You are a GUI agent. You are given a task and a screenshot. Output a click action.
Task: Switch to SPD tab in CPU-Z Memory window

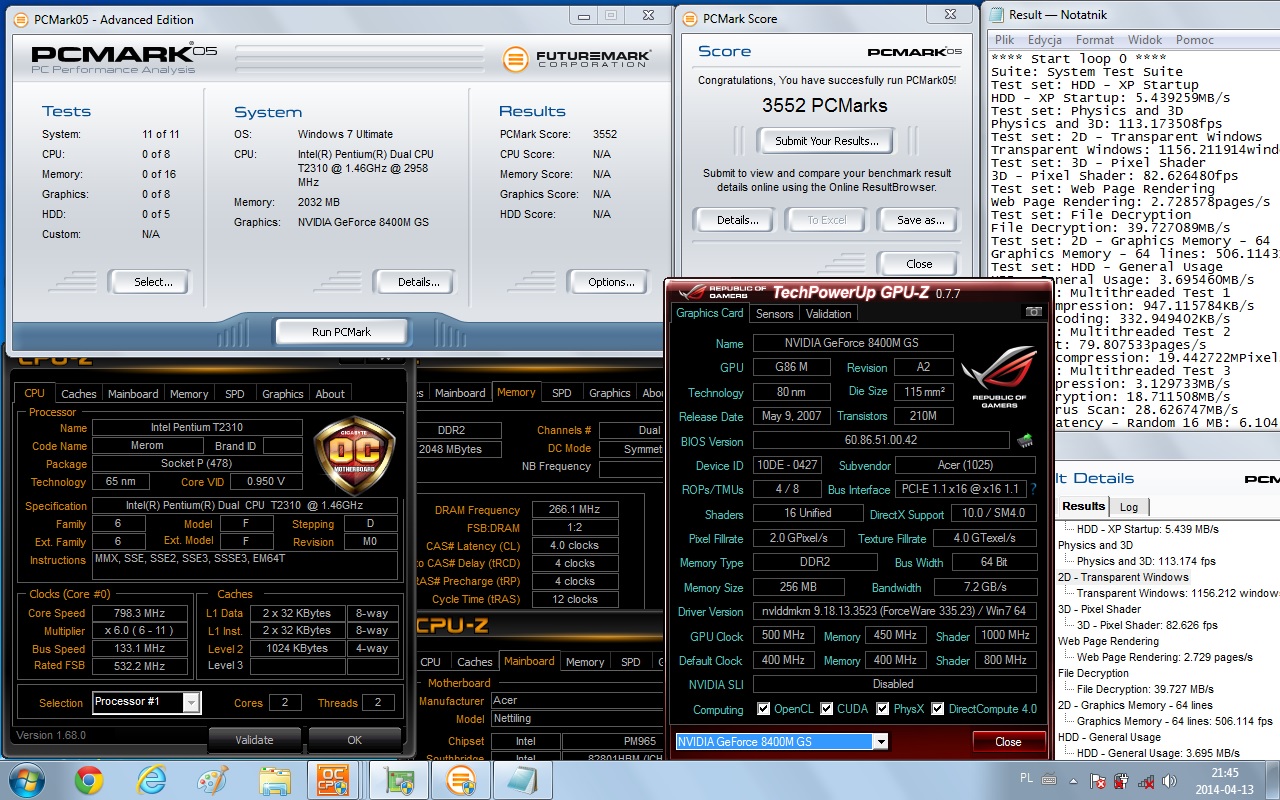[x=562, y=393]
